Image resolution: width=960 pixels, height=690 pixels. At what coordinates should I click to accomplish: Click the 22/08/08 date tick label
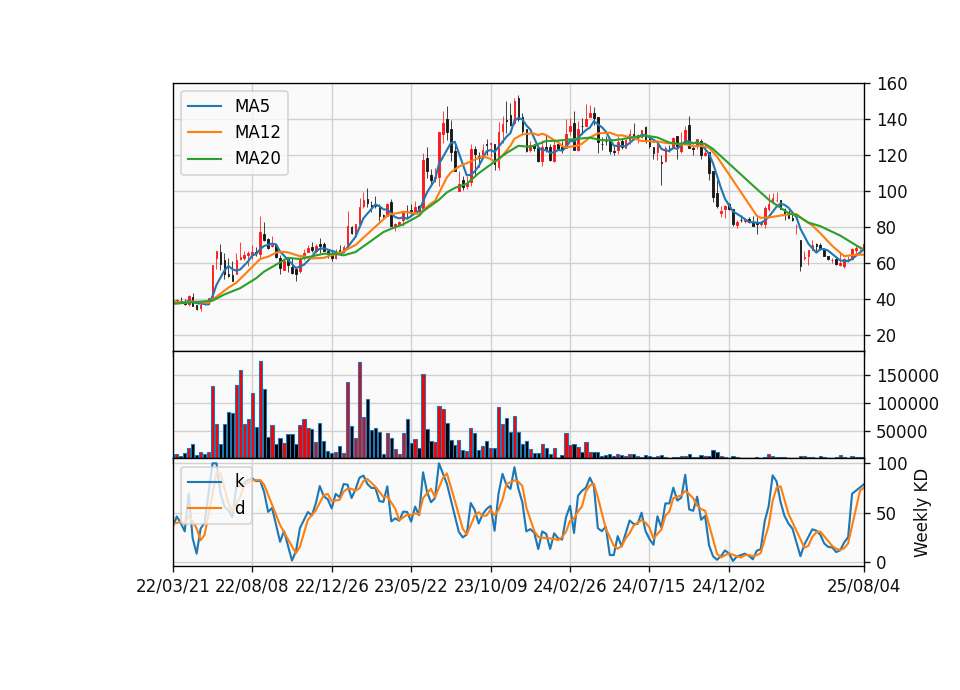click(x=252, y=586)
